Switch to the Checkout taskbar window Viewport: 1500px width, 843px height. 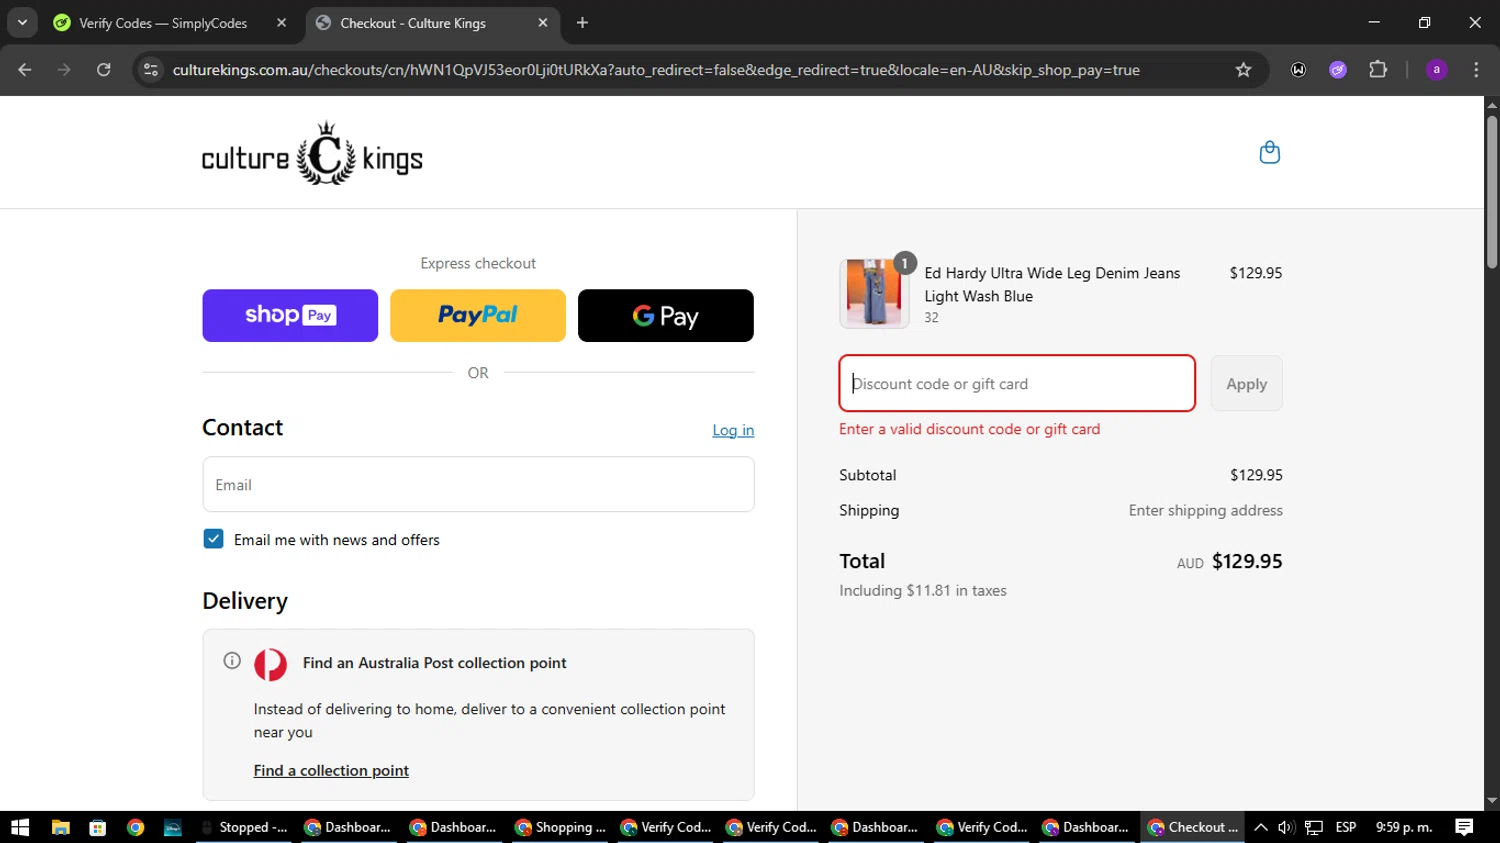click(1193, 827)
